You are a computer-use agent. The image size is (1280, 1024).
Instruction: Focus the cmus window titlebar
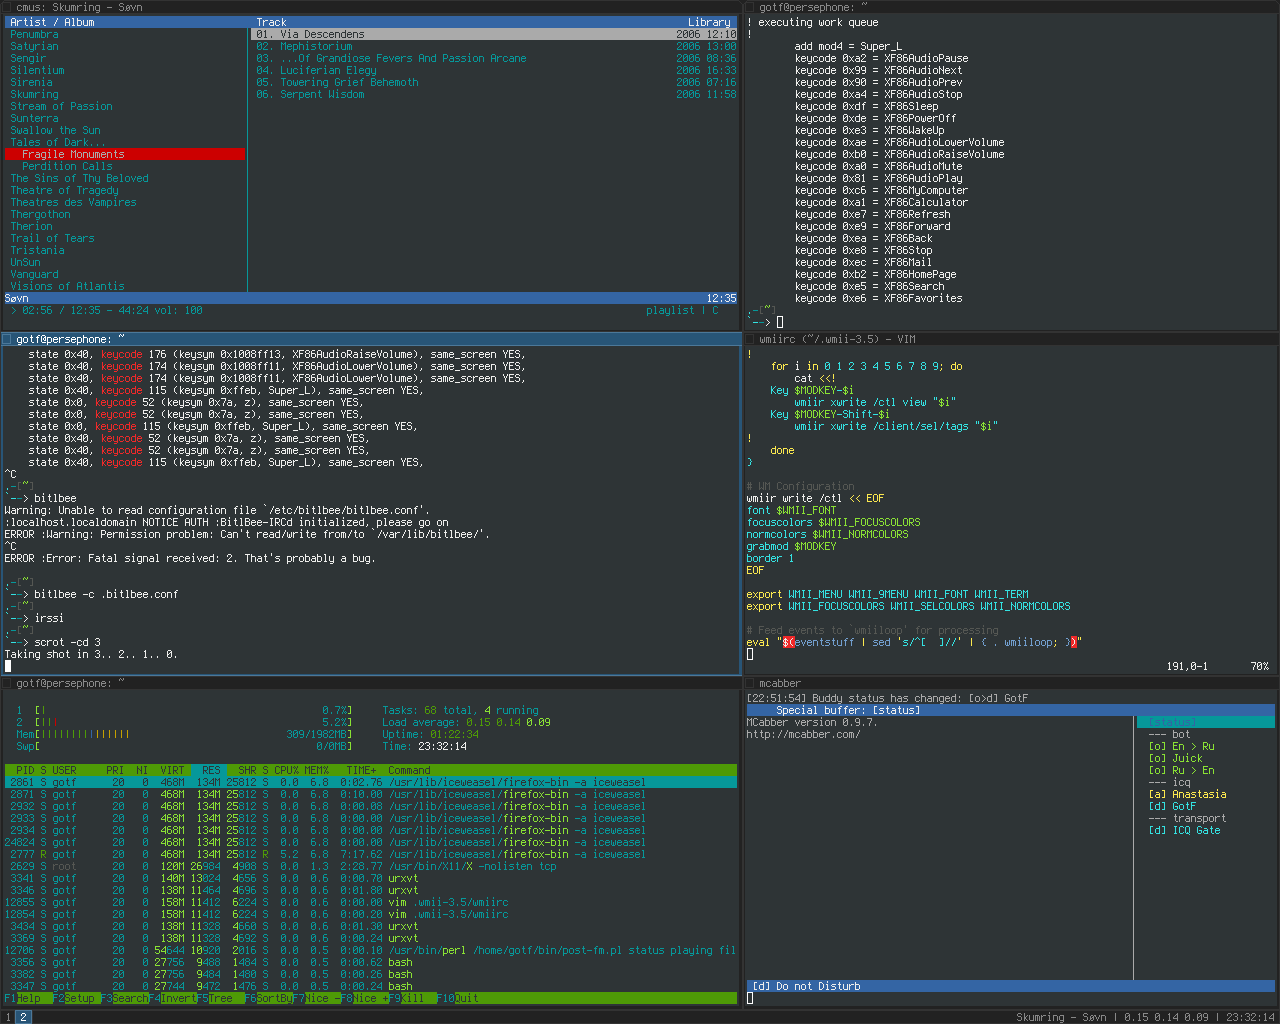click(371, 7)
